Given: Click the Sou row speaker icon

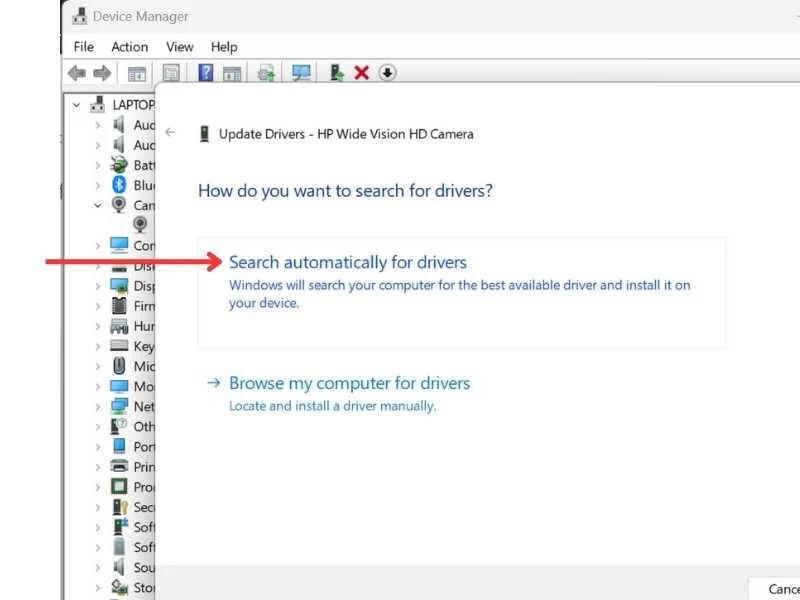Looking at the screenshot, I should [119, 567].
